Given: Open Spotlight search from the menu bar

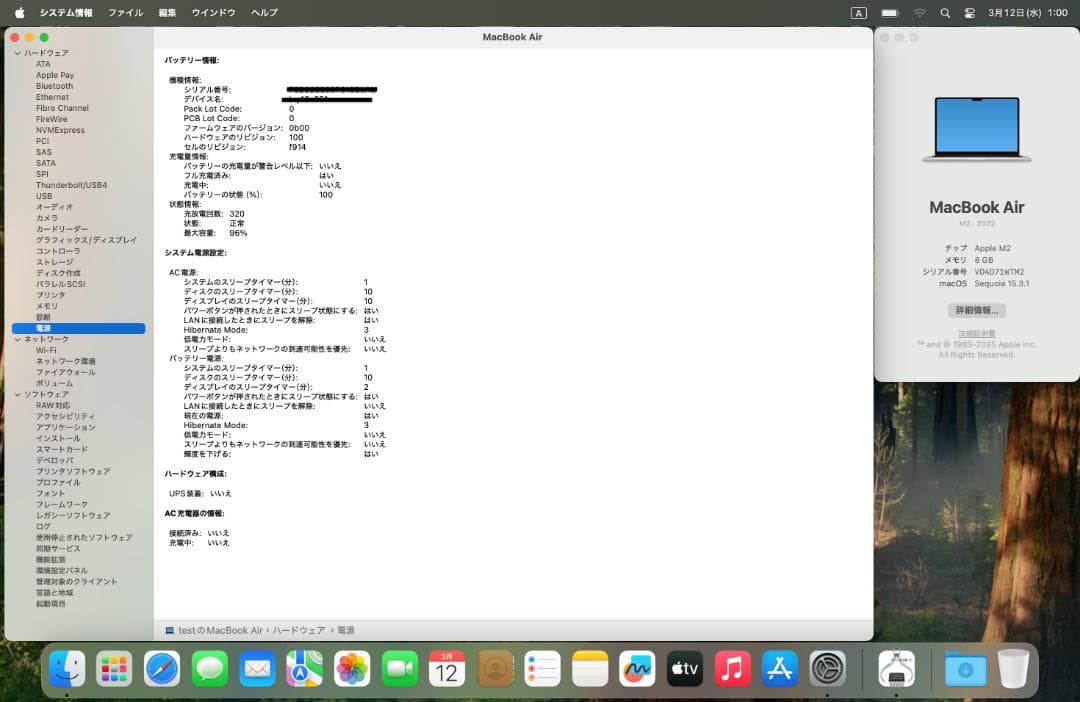Looking at the screenshot, I should [x=944, y=13].
